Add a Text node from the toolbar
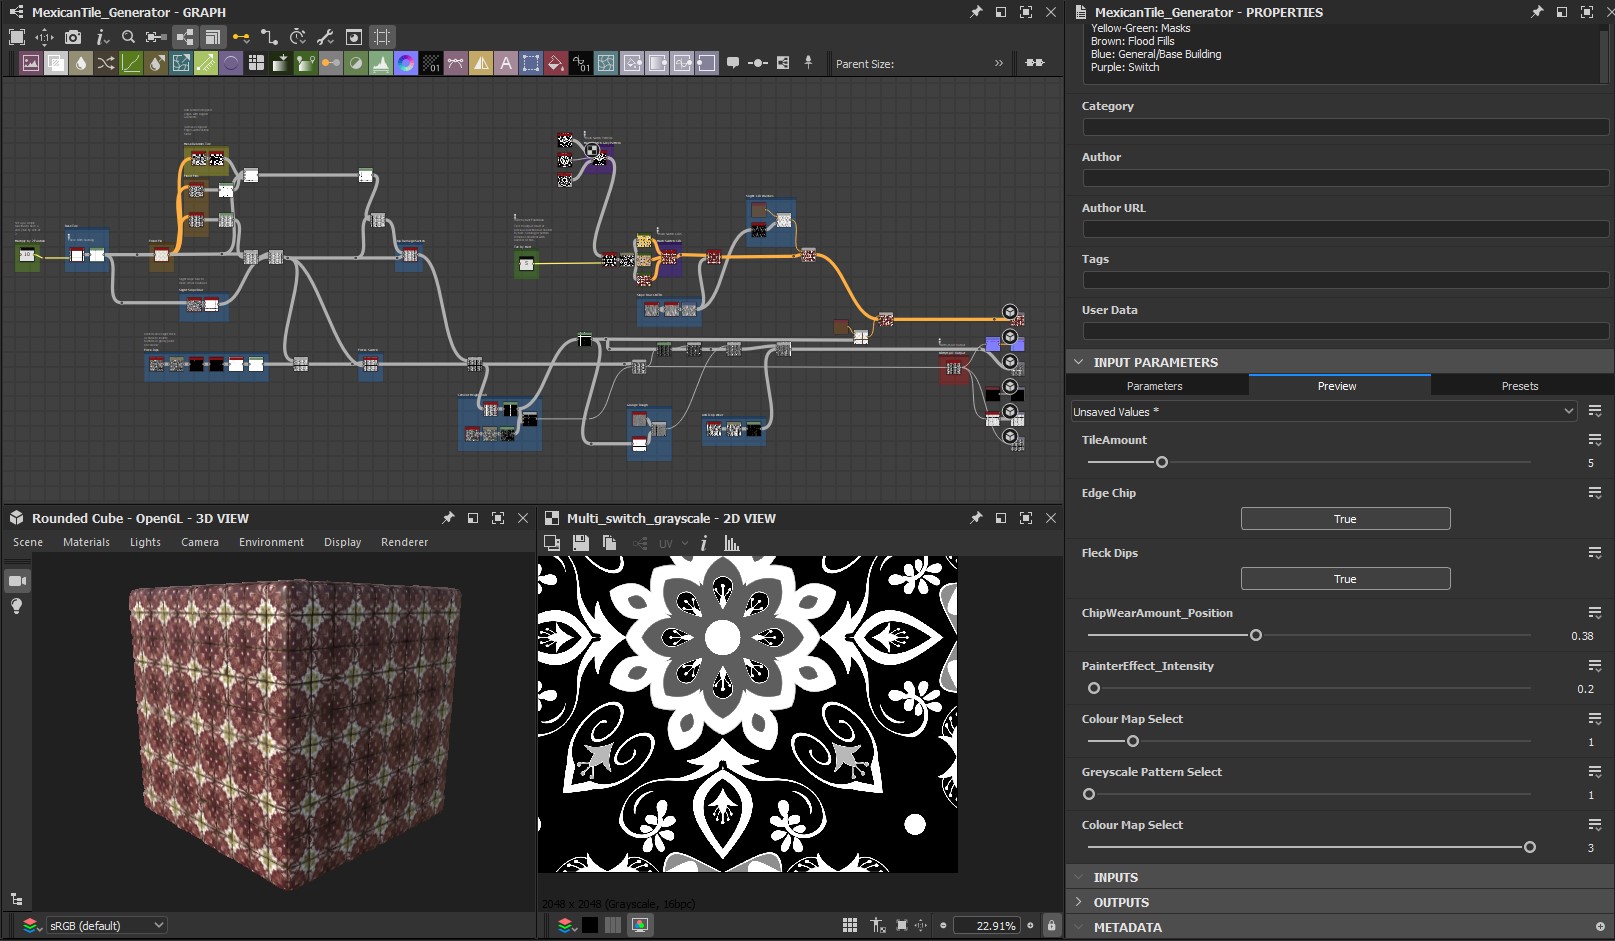1615x941 pixels. 506,63
